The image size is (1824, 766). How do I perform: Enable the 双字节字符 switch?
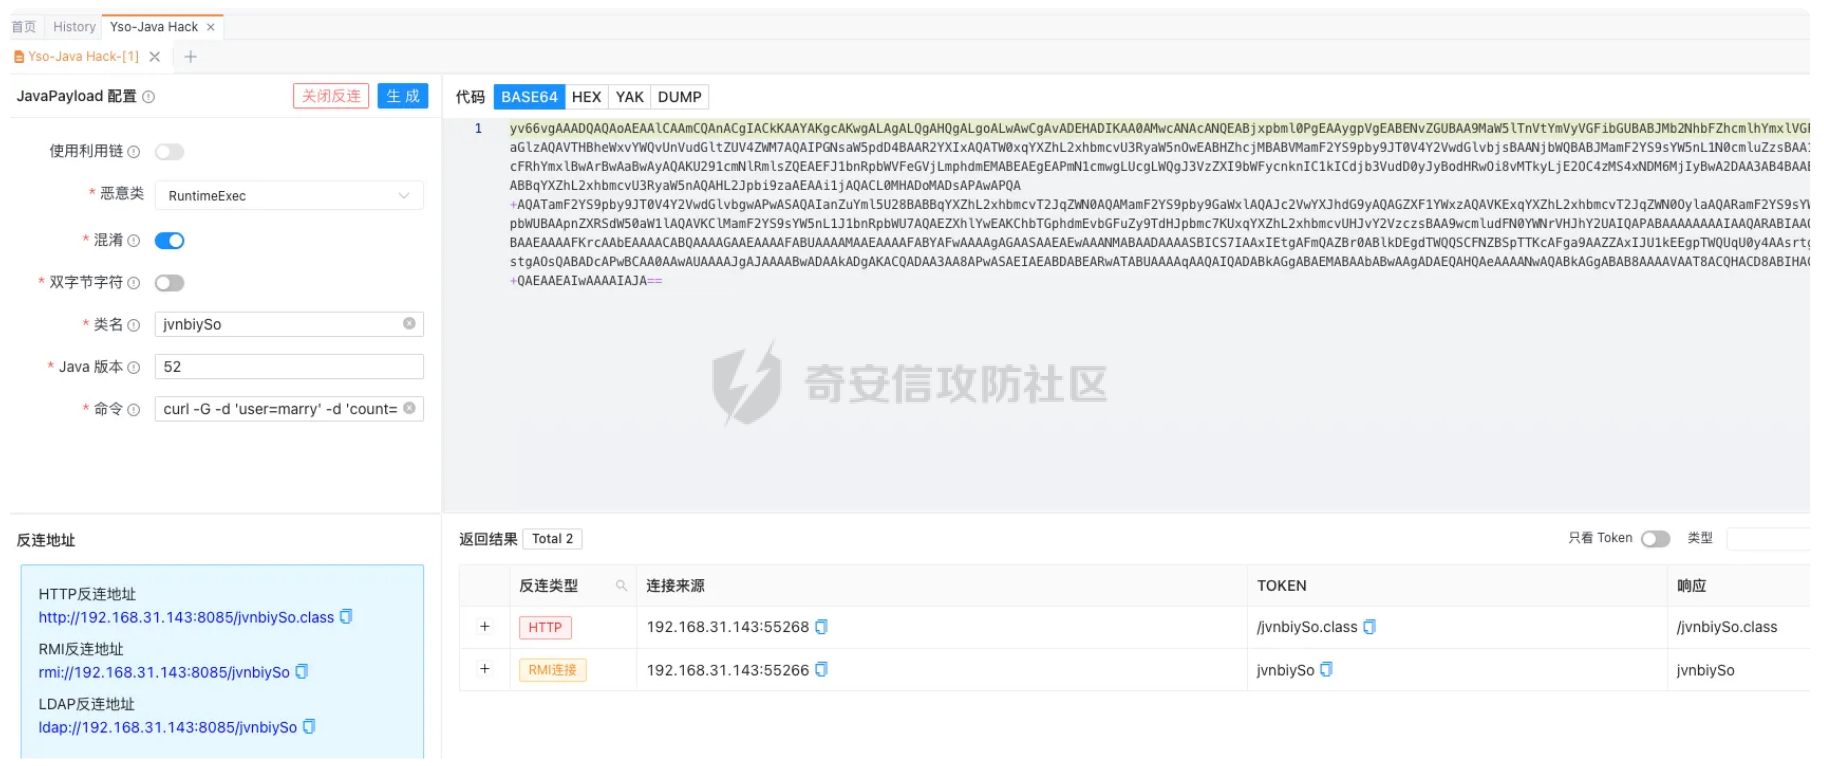pyautogui.click(x=169, y=283)
